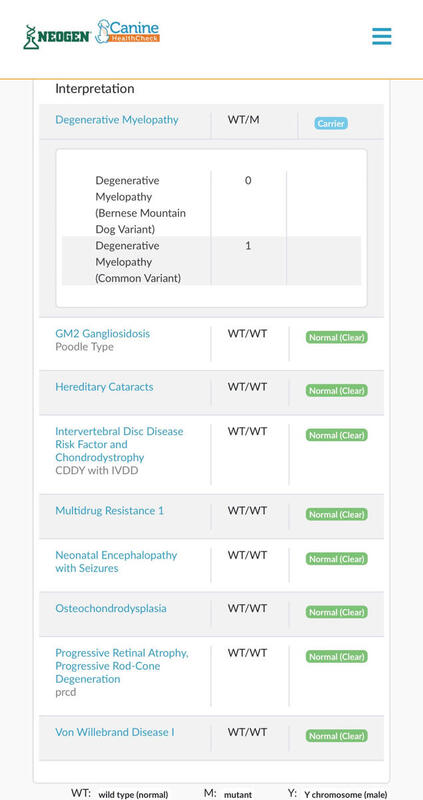Select the Common Variant sub-row

(x=211, y=261)
